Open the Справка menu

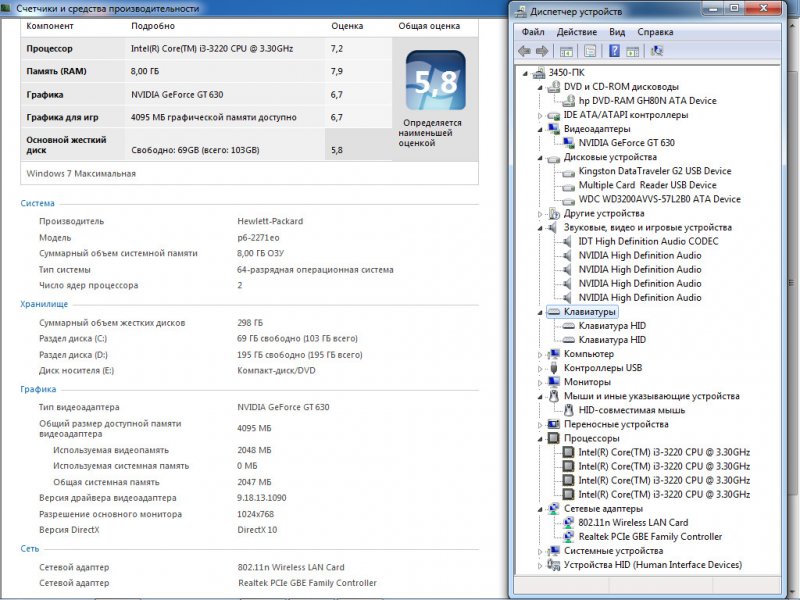[655, 32]
